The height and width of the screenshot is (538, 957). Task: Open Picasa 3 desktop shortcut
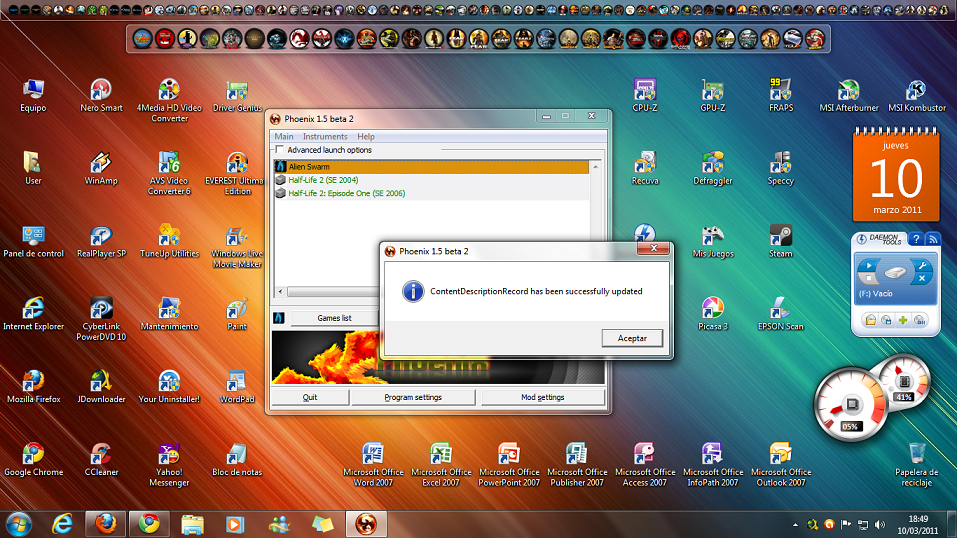713,314
